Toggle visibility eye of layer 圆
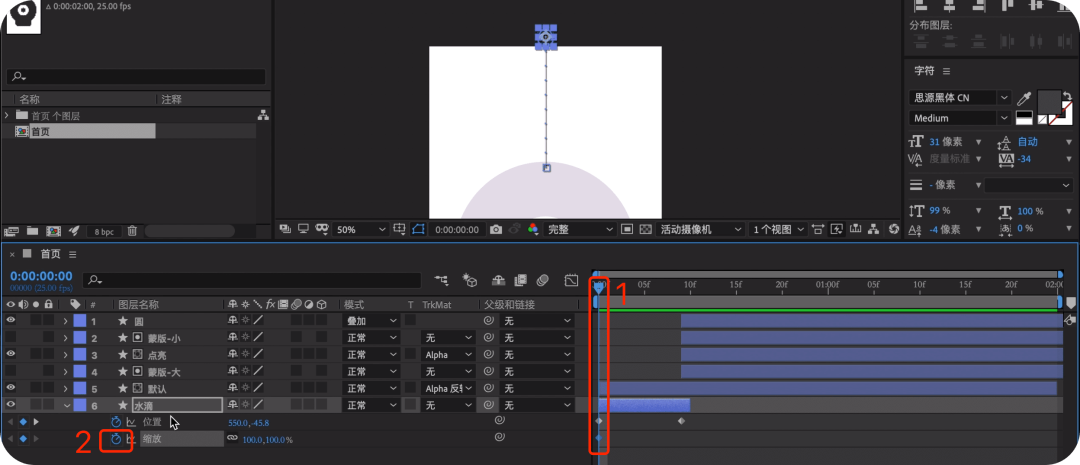Screen dimensions: 1080x465 coord(10,320)
